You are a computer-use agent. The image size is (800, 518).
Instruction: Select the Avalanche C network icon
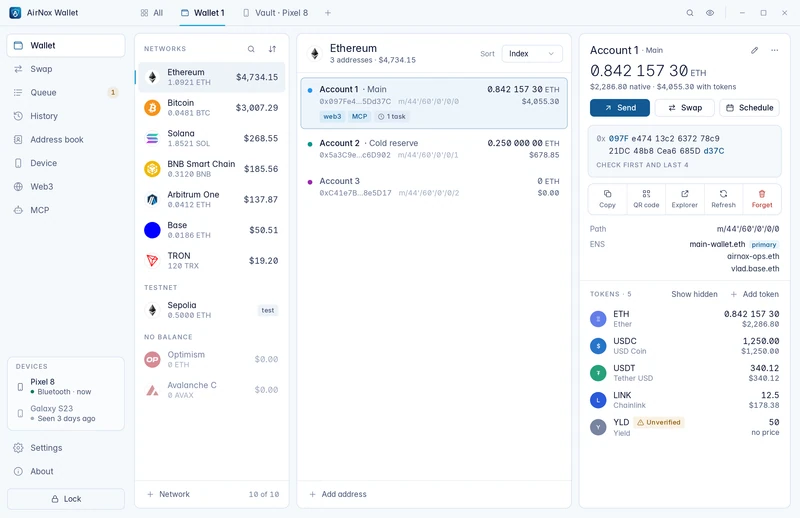coord(152,390)
